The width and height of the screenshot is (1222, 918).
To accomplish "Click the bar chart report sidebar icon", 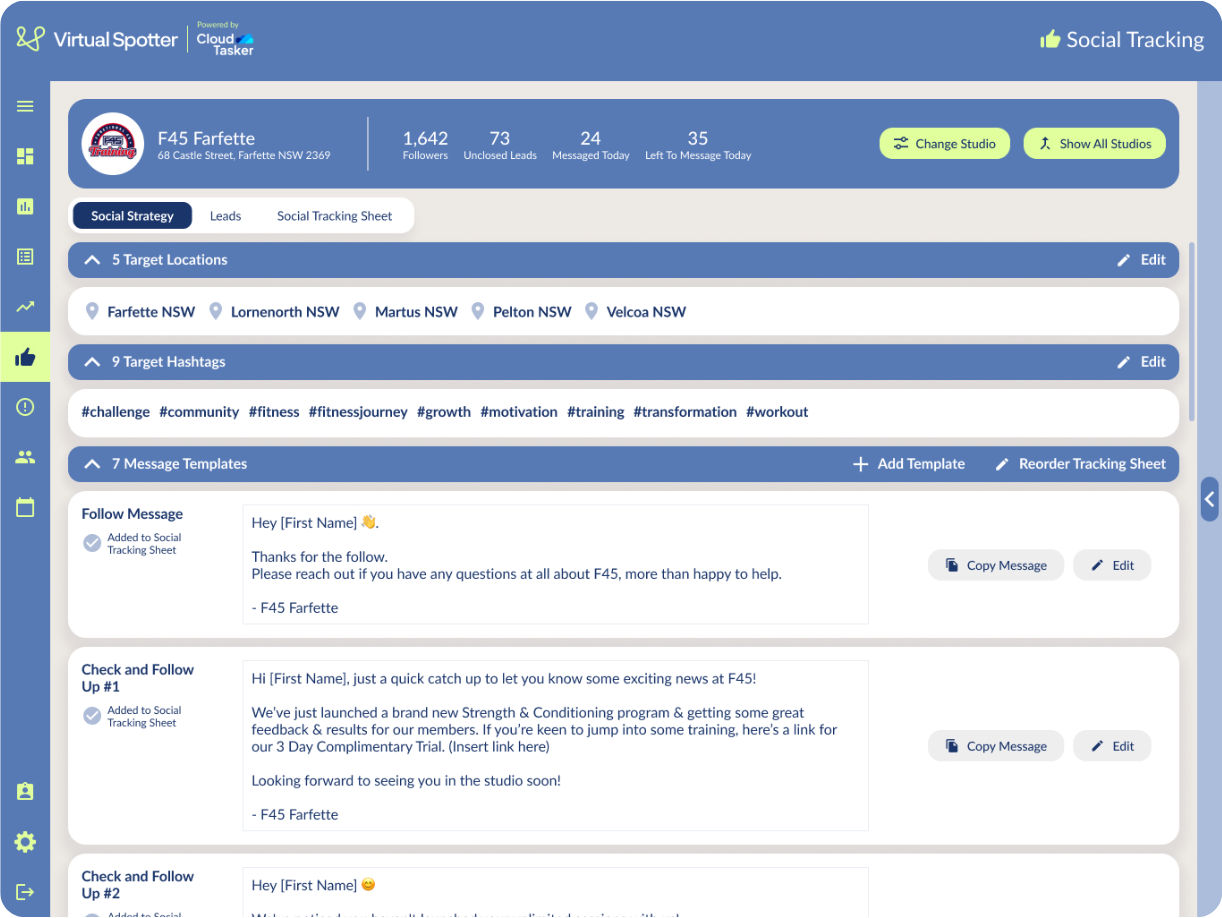I will pyautogui.click(x=25, y=206).
